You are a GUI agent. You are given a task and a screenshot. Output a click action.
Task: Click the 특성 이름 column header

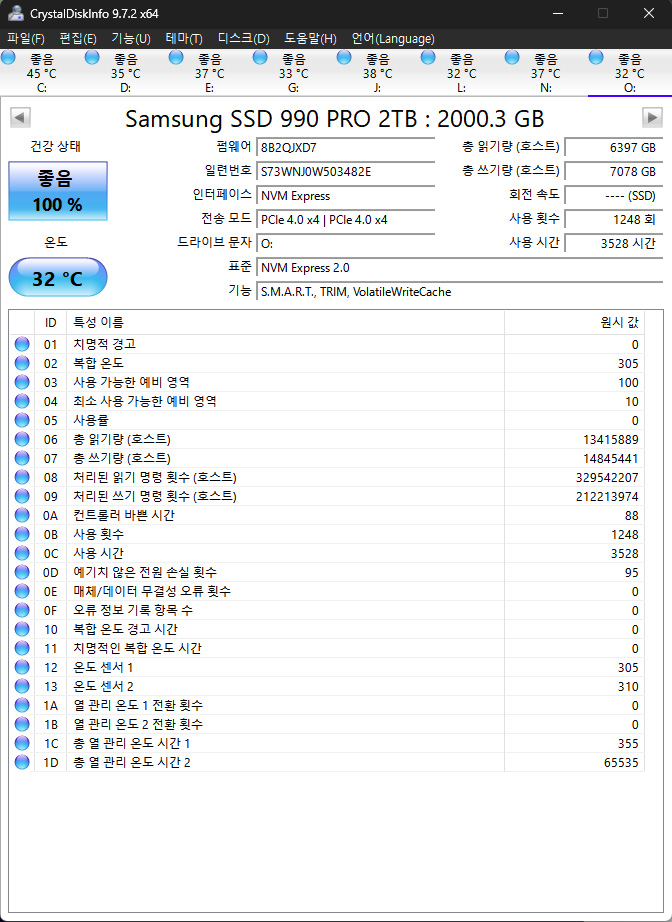click(x=285, y=323)
